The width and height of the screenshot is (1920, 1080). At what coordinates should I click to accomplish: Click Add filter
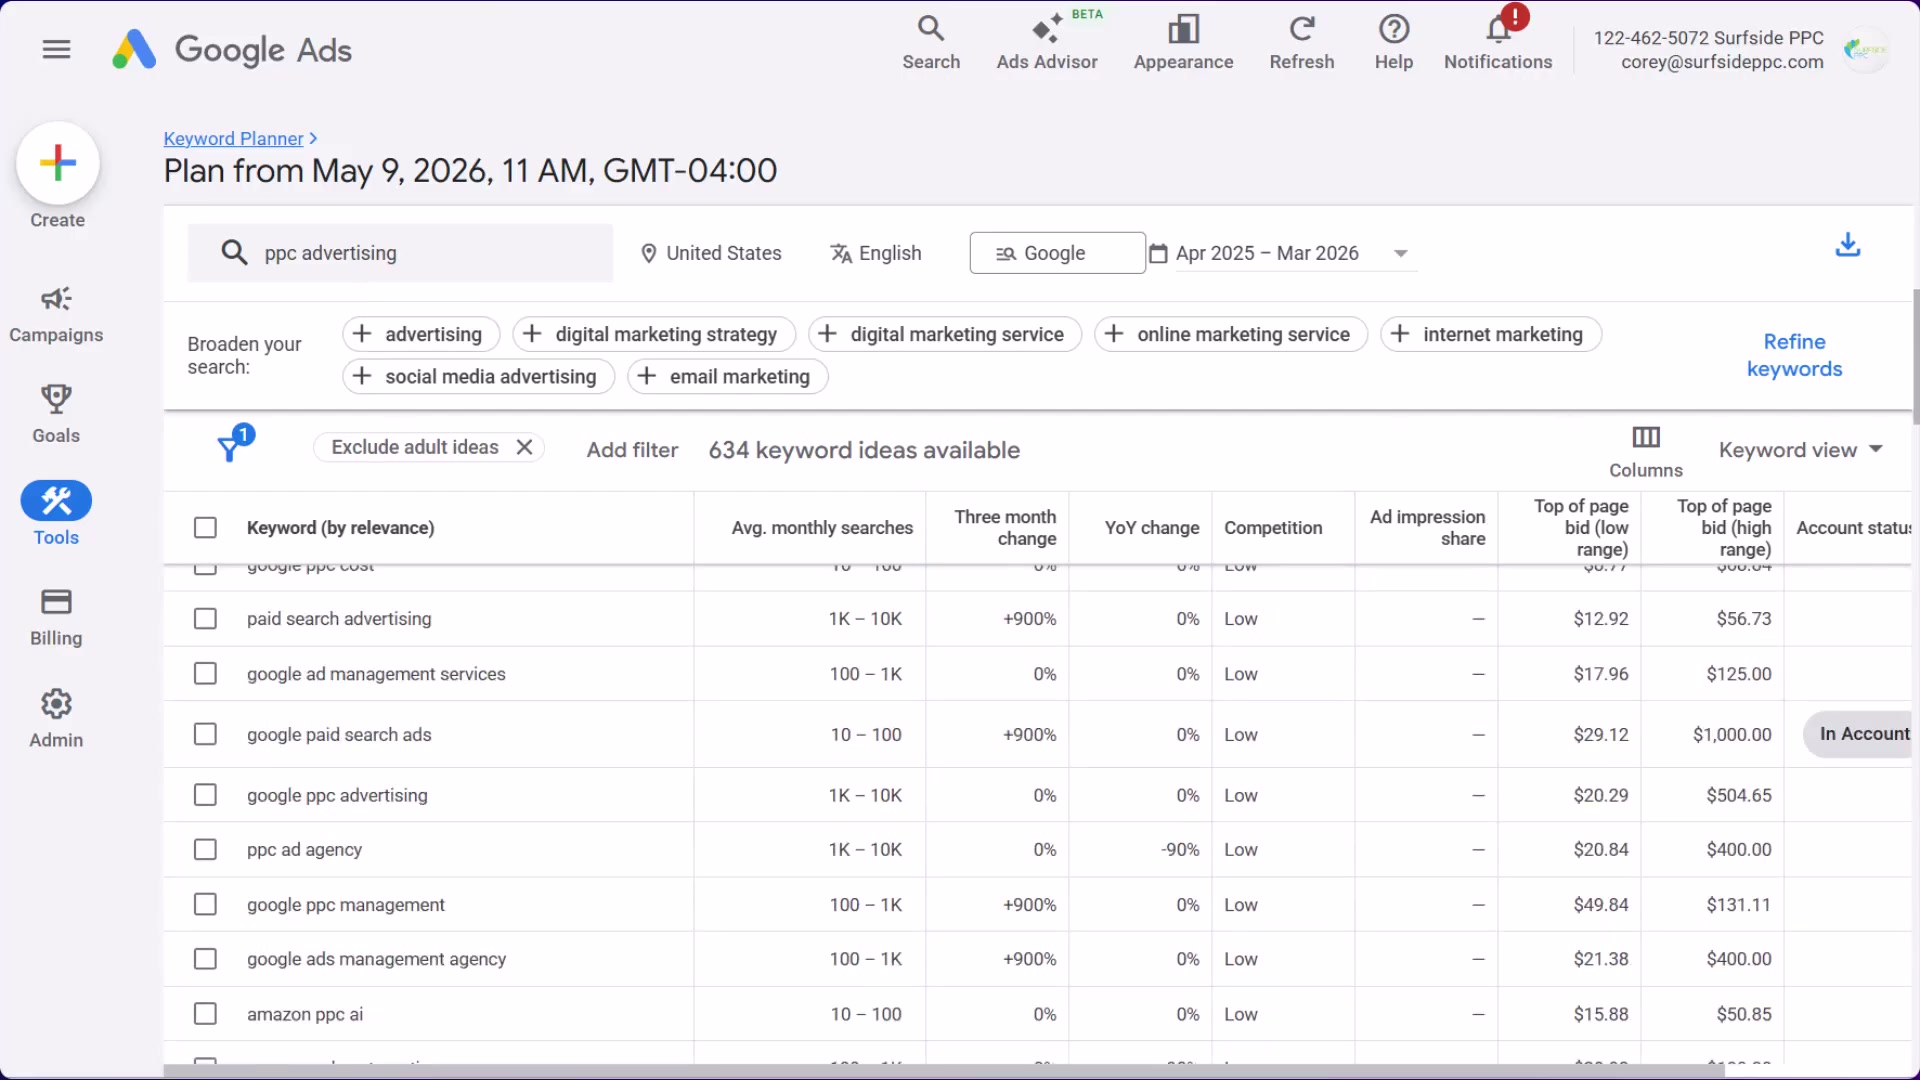[x=632, y=450]
